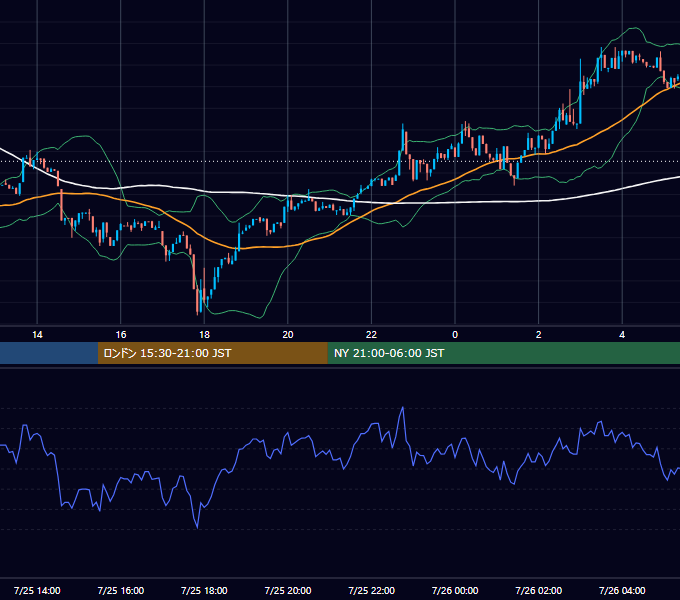Click the 7/25 22:00 date label
Image resolution: width=680 pixels, height=600 pixels.
[372, 590]
